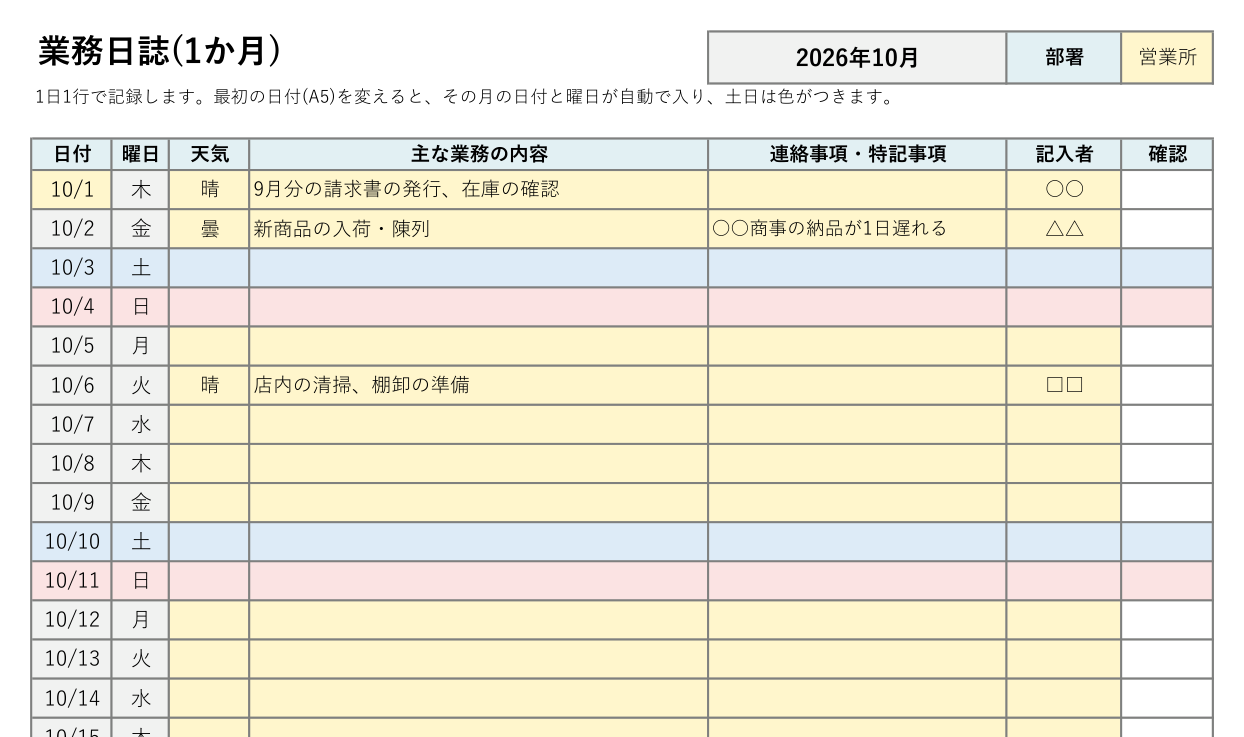Click the empty 天気 cell for 10/5
This screenshot has height=737, width=1244.
(209, 345)
